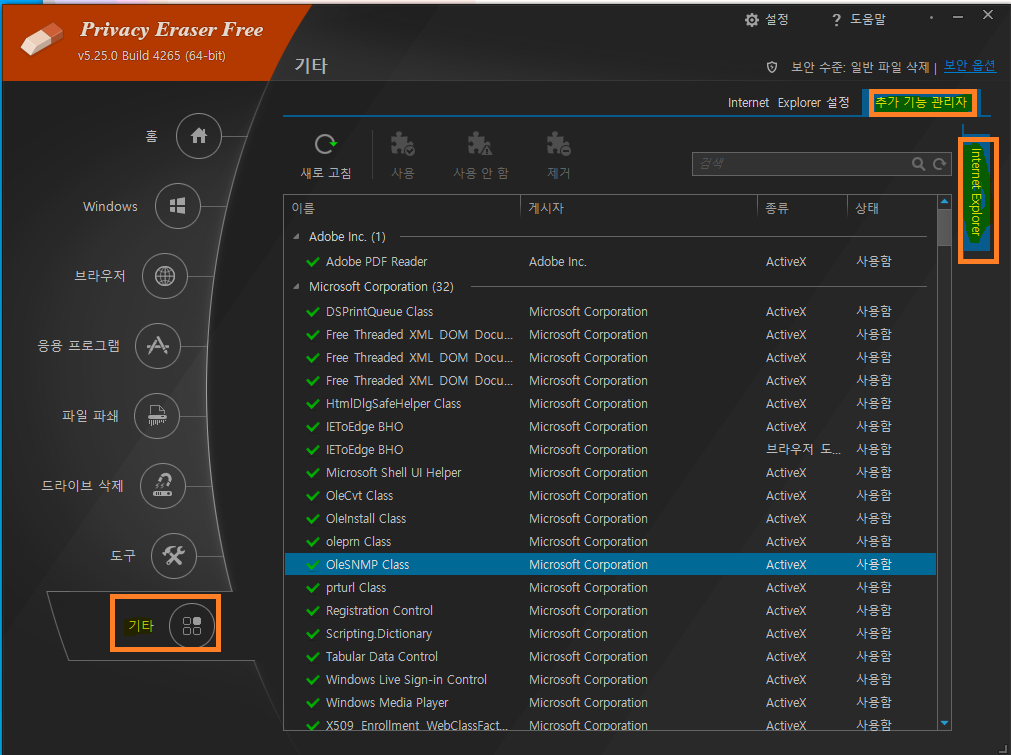
Task: Open the Home (홈) section
Action: [199, 135]
